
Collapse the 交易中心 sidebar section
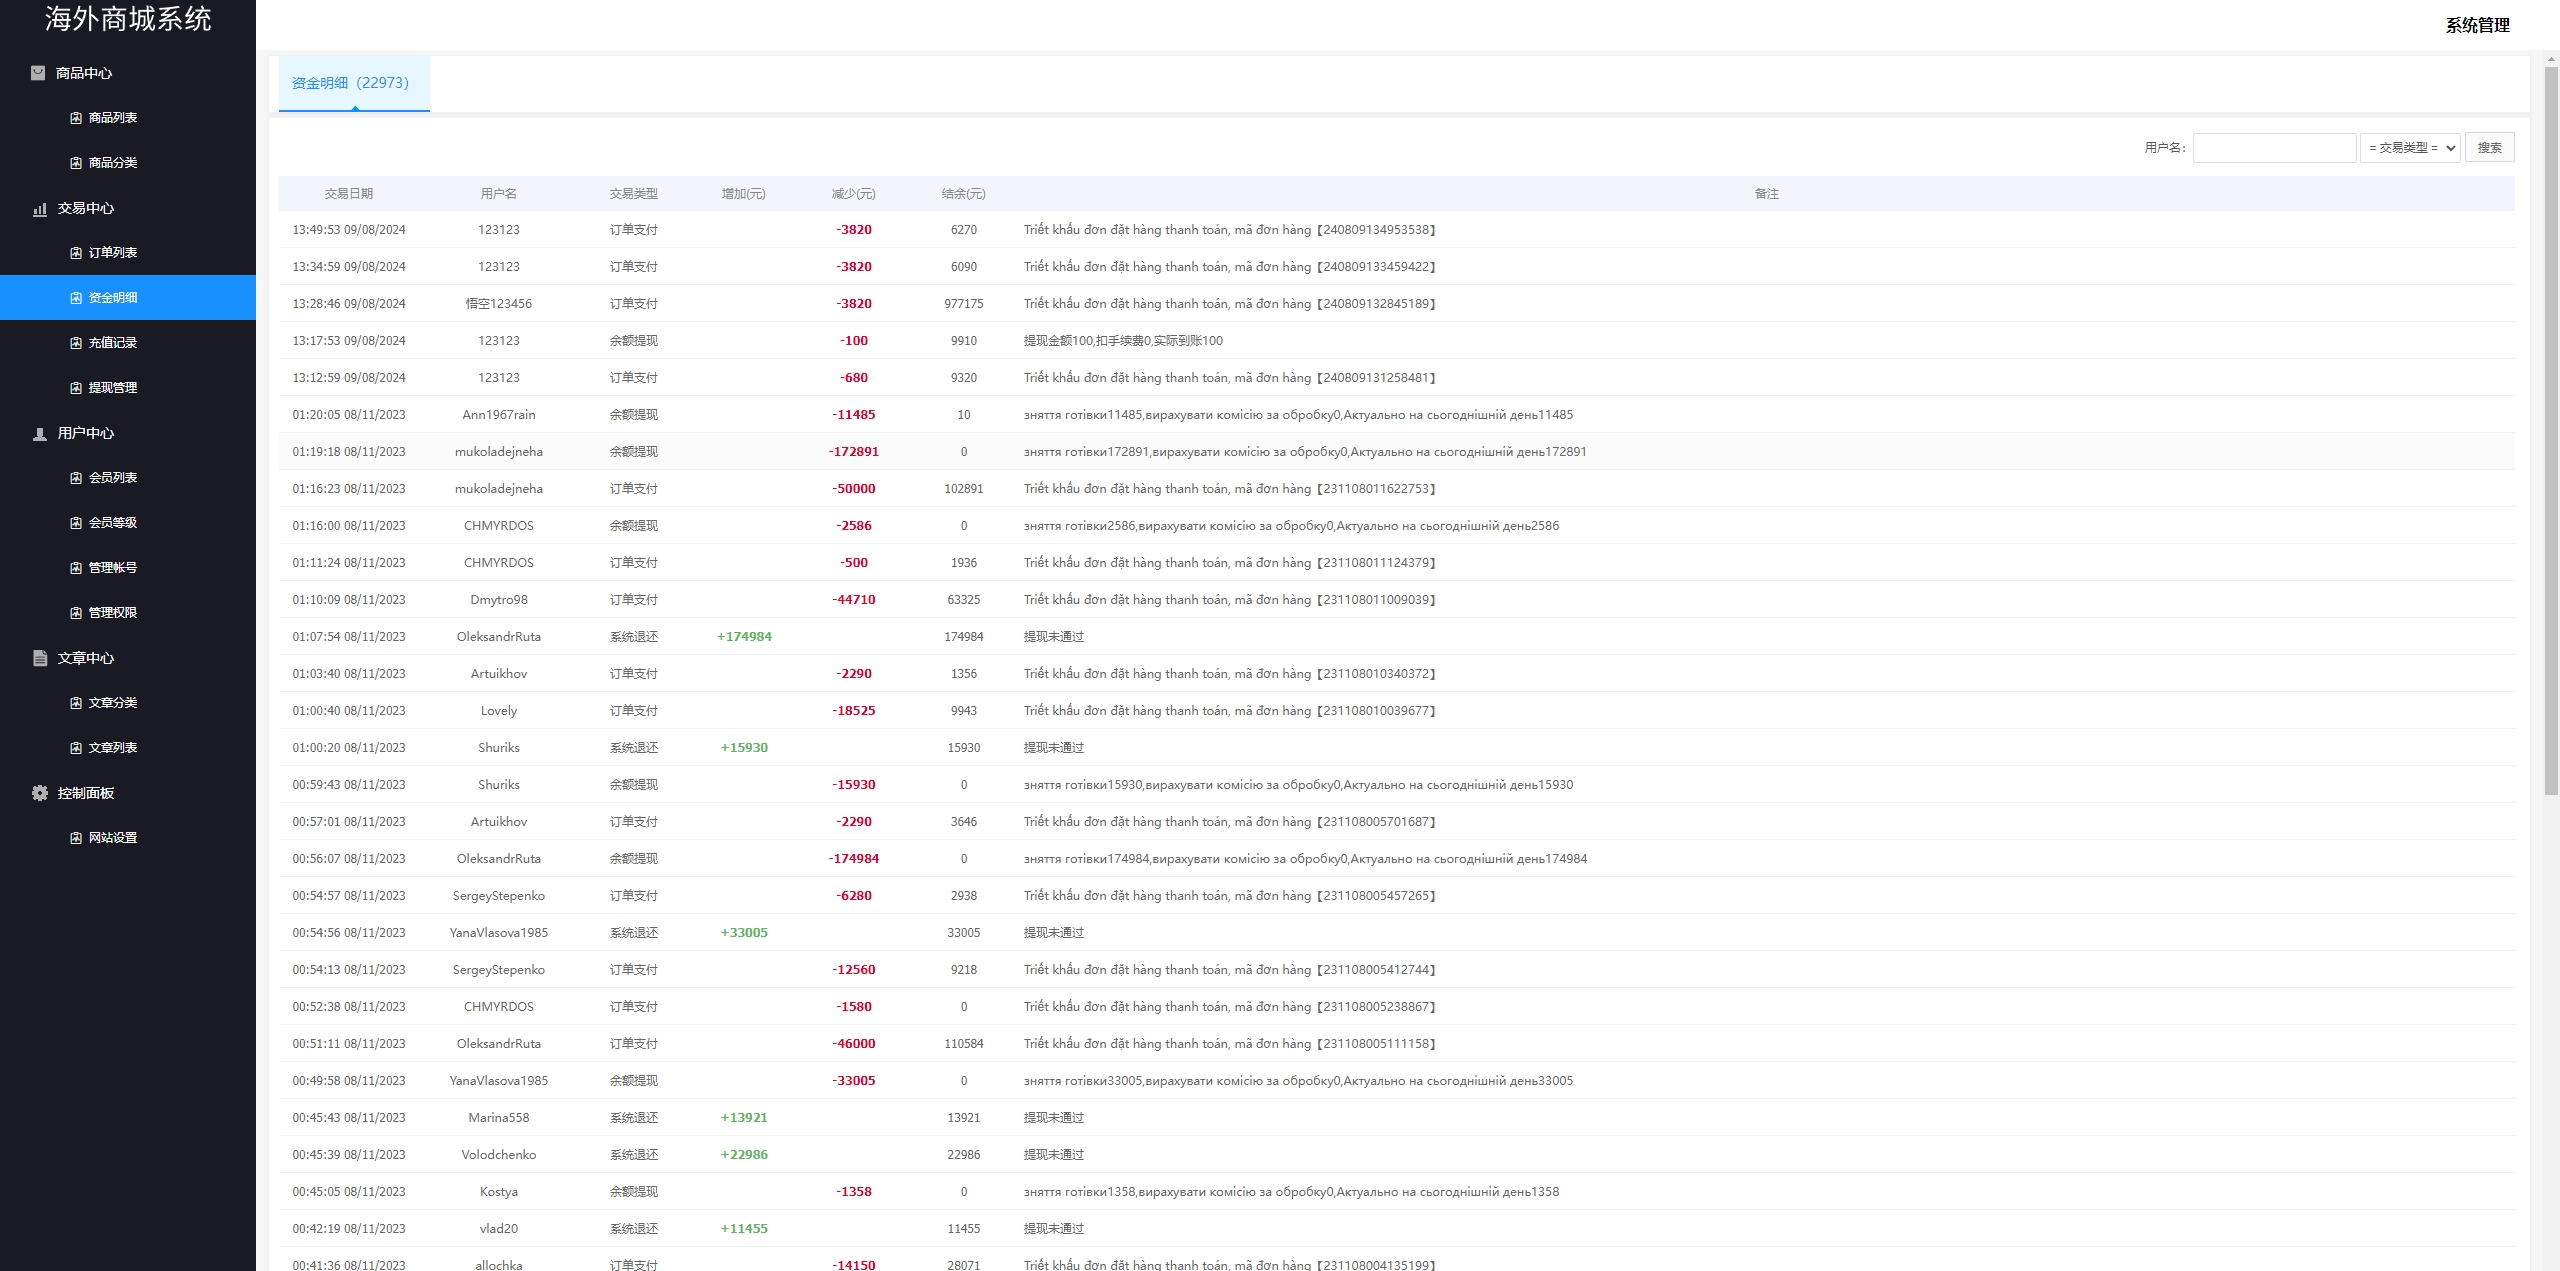coord(86,209)
